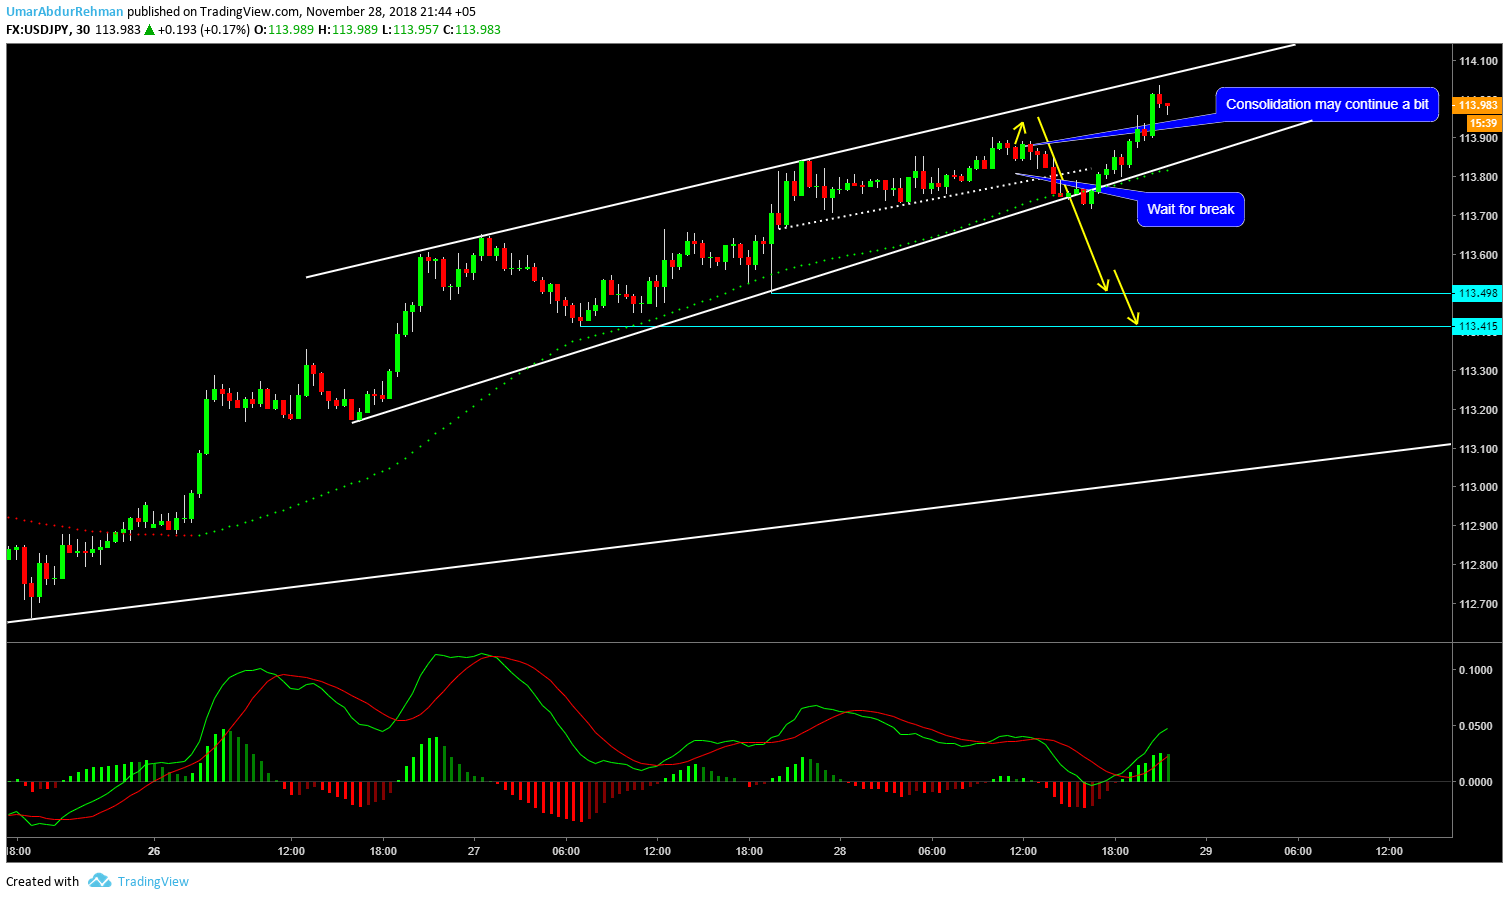Click the 113.200 price axis label
1509x899 pixels.
pyautogui.click(x=1478, y=409)
